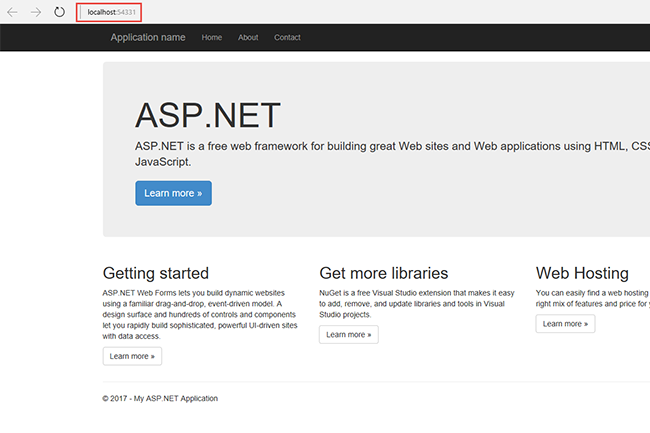Viewport: 650px width, 433px height.
Task: Click the ASP.NET Web Forms paragraph
Action: (x=200, y=314)
